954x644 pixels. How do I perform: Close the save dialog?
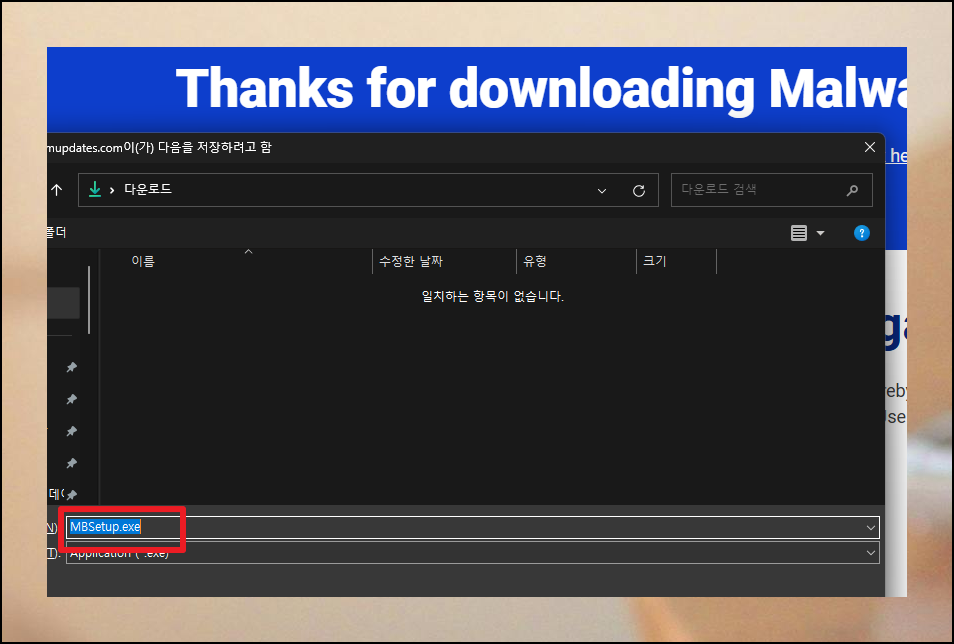(870, 147)
